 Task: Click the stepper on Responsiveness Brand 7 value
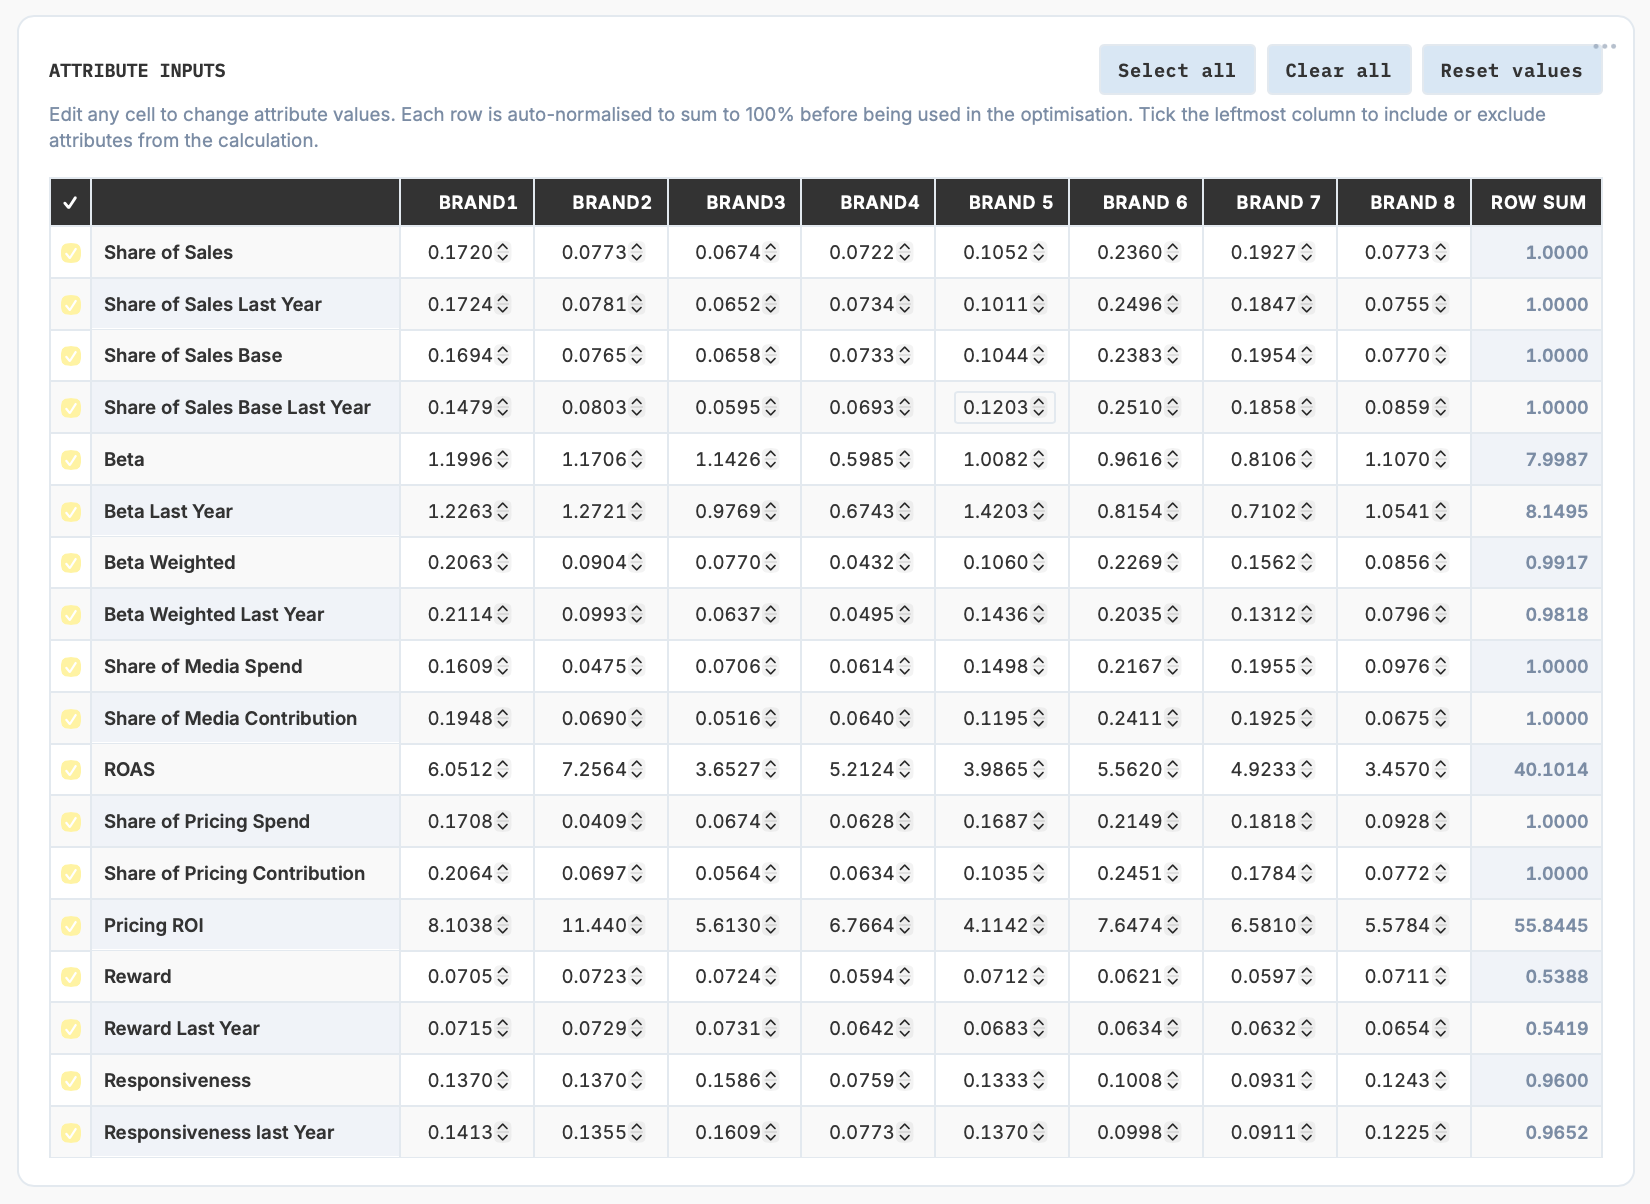(1306, 1081)
